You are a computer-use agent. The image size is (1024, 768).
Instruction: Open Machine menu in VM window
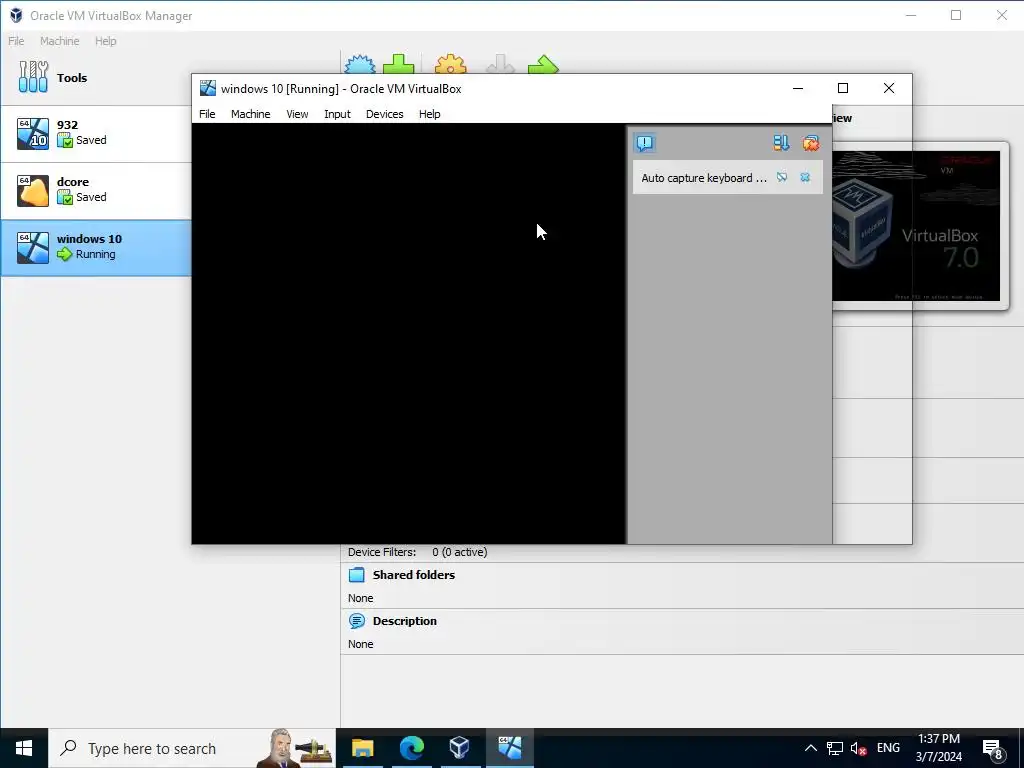point(251,114)
